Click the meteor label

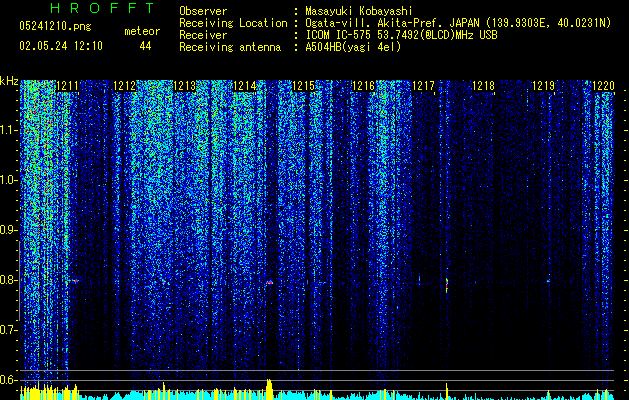142,31
